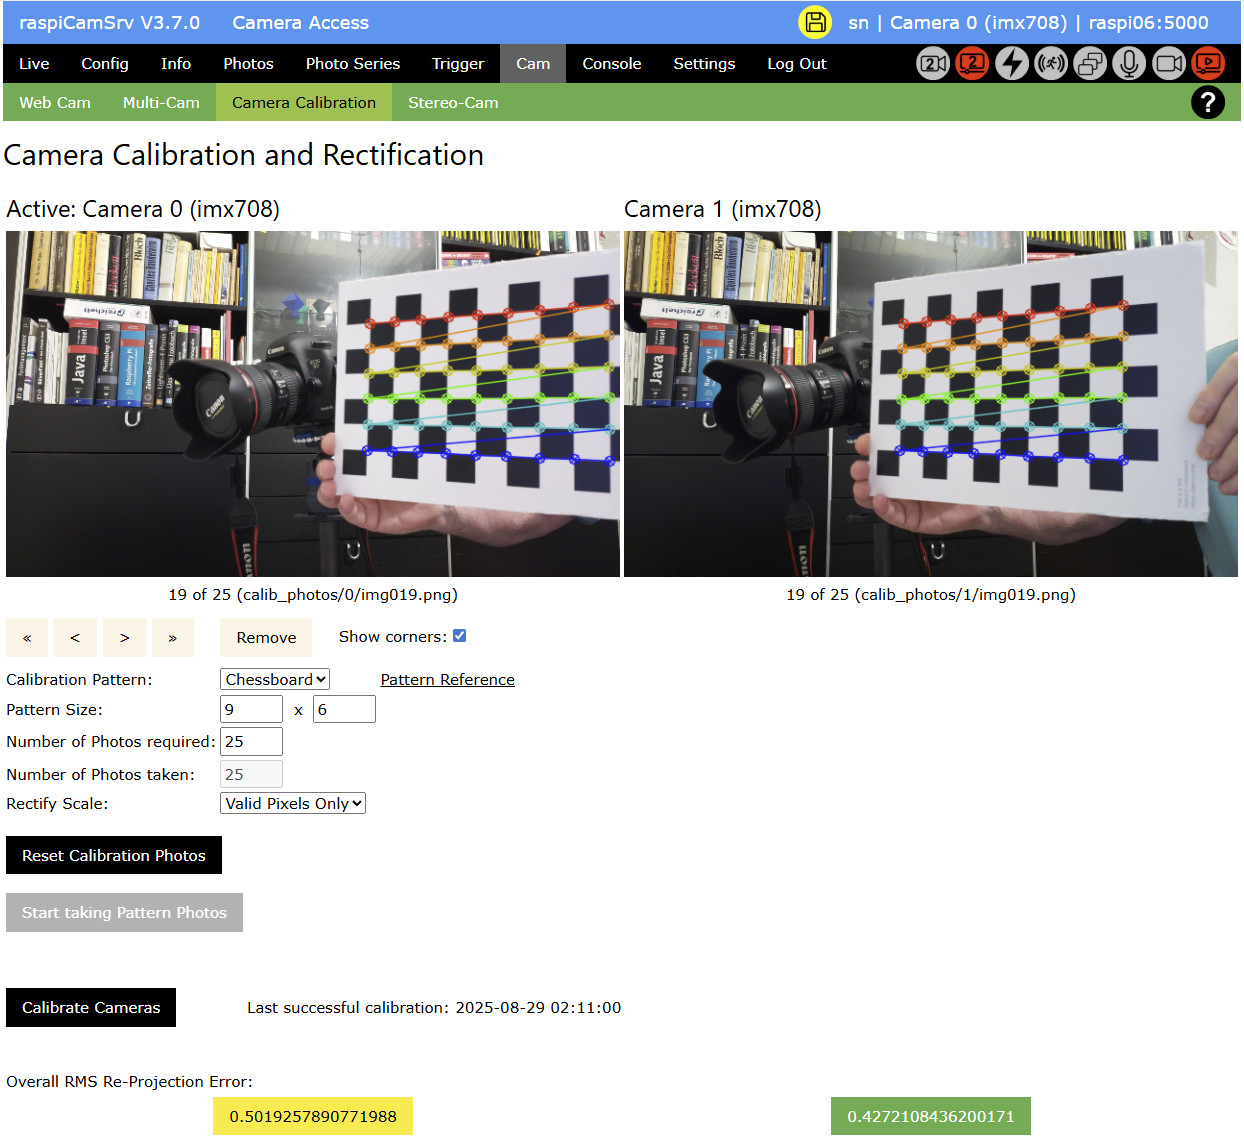Uncheck the Show corners checkbox
The image size is (1244, 1148).
coord(459,636)
